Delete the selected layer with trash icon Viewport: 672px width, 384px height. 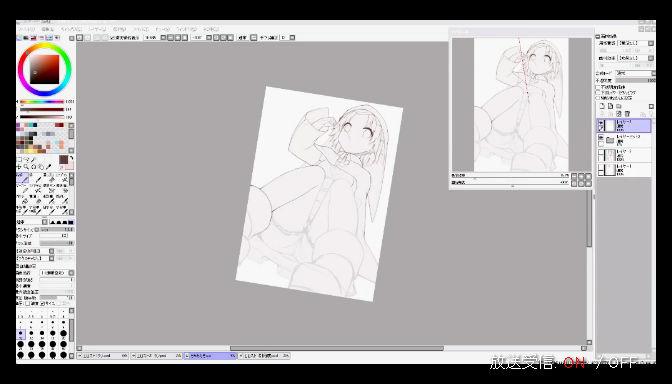tap(627, 114)
